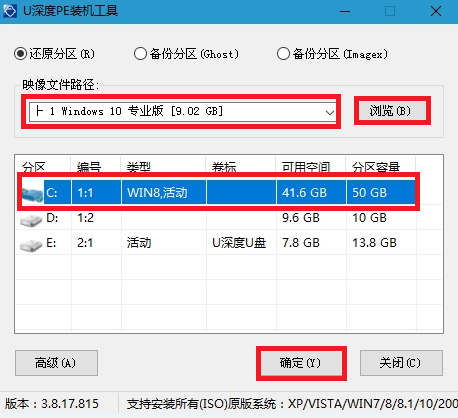Screen dimensions: 458x418
Task: Click the U深度 app logo icon
Action: tap(9, 11)
